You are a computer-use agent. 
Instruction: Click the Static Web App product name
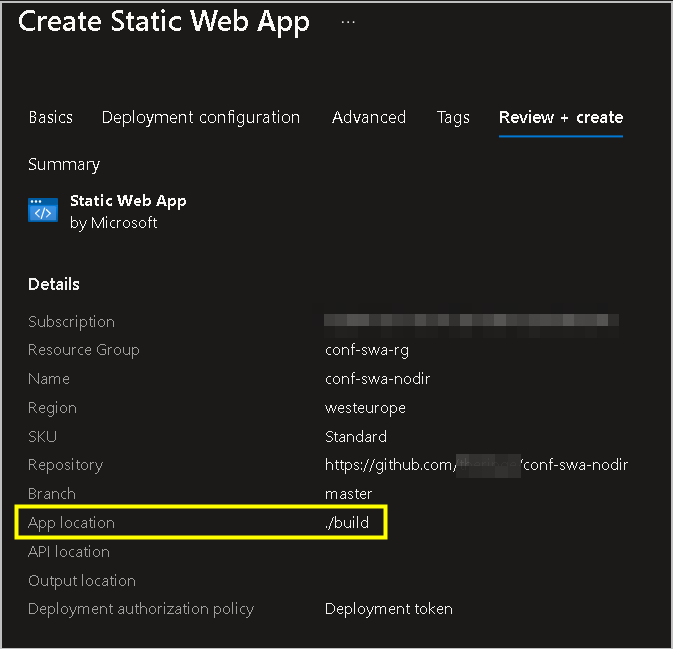pos(128,200)
